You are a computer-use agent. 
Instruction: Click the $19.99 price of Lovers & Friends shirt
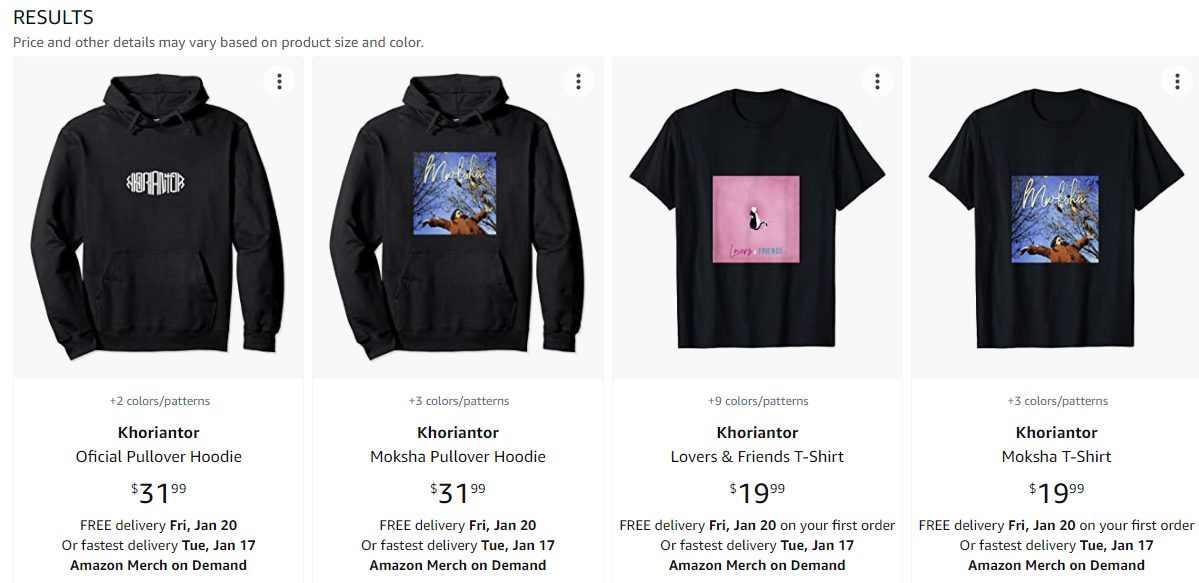(757, 493)
